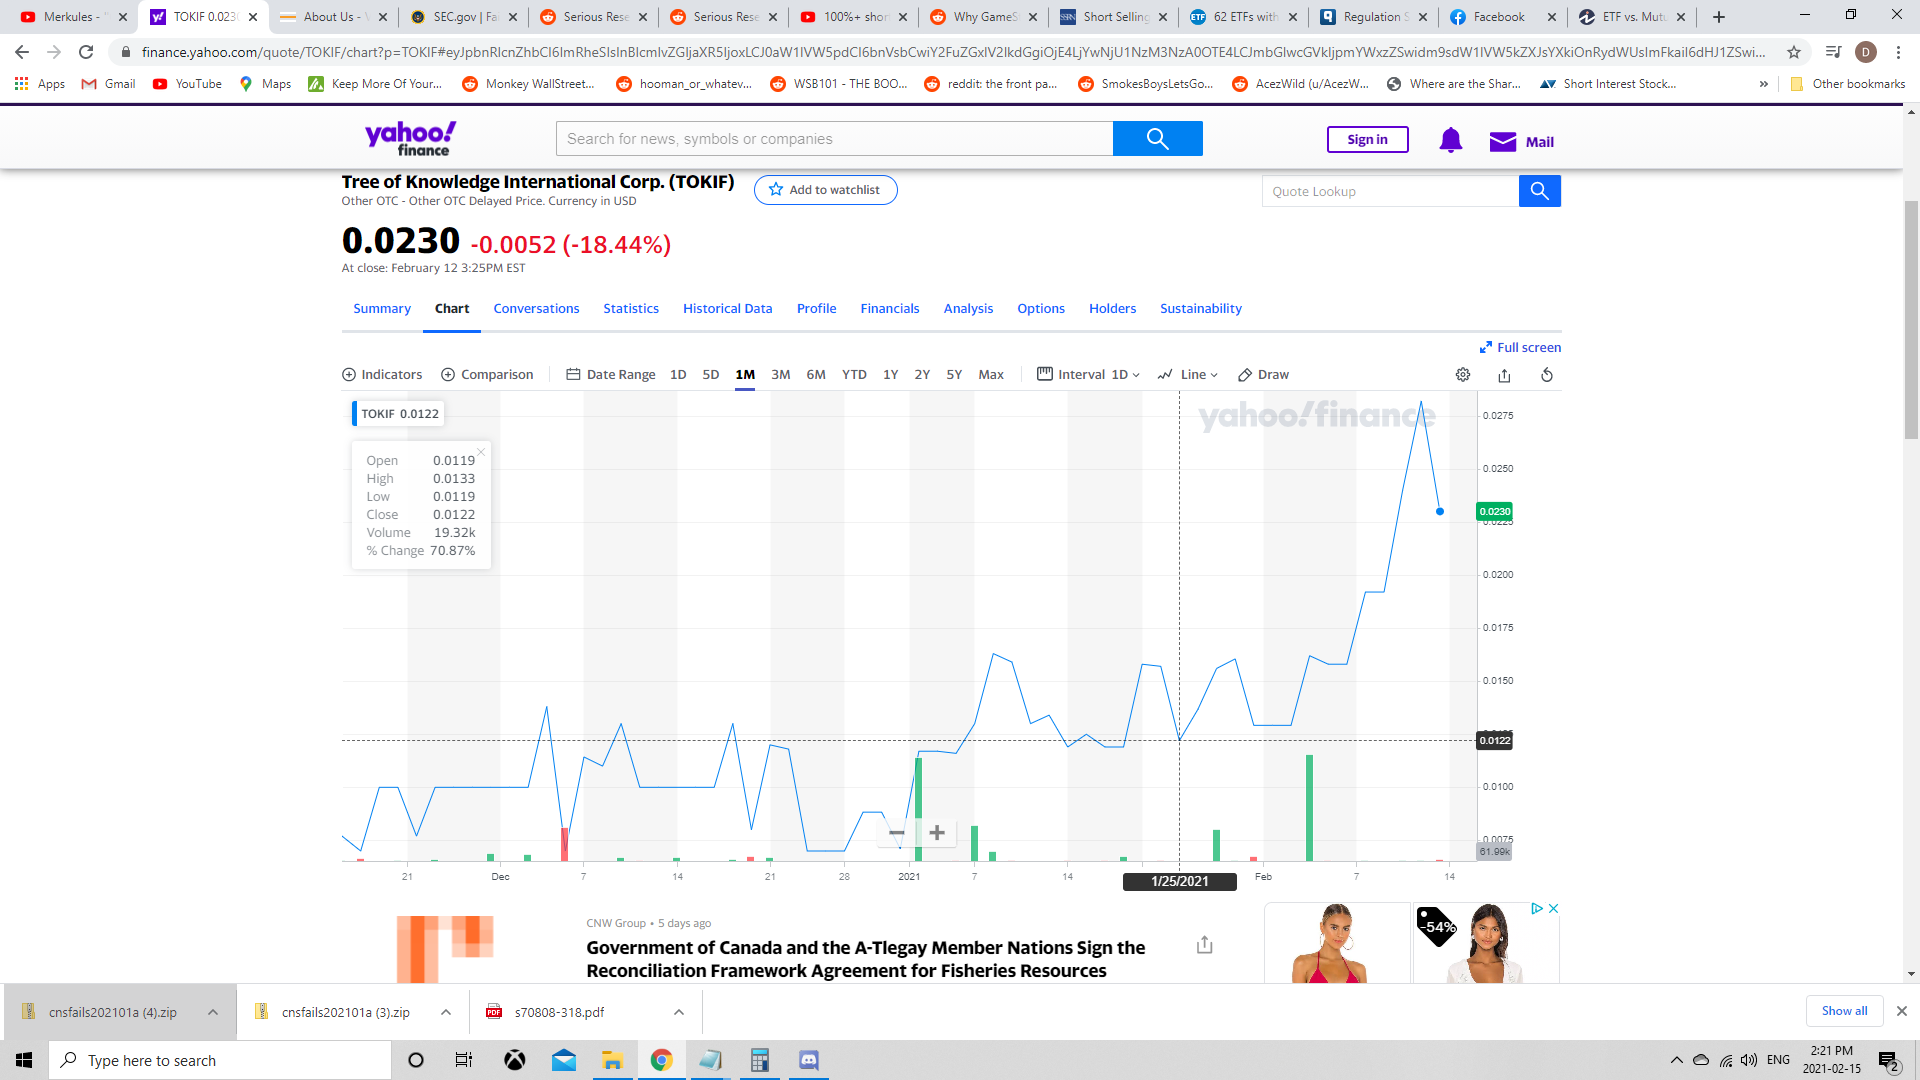Open Windows Start menu

click(x=24, y=1060)
